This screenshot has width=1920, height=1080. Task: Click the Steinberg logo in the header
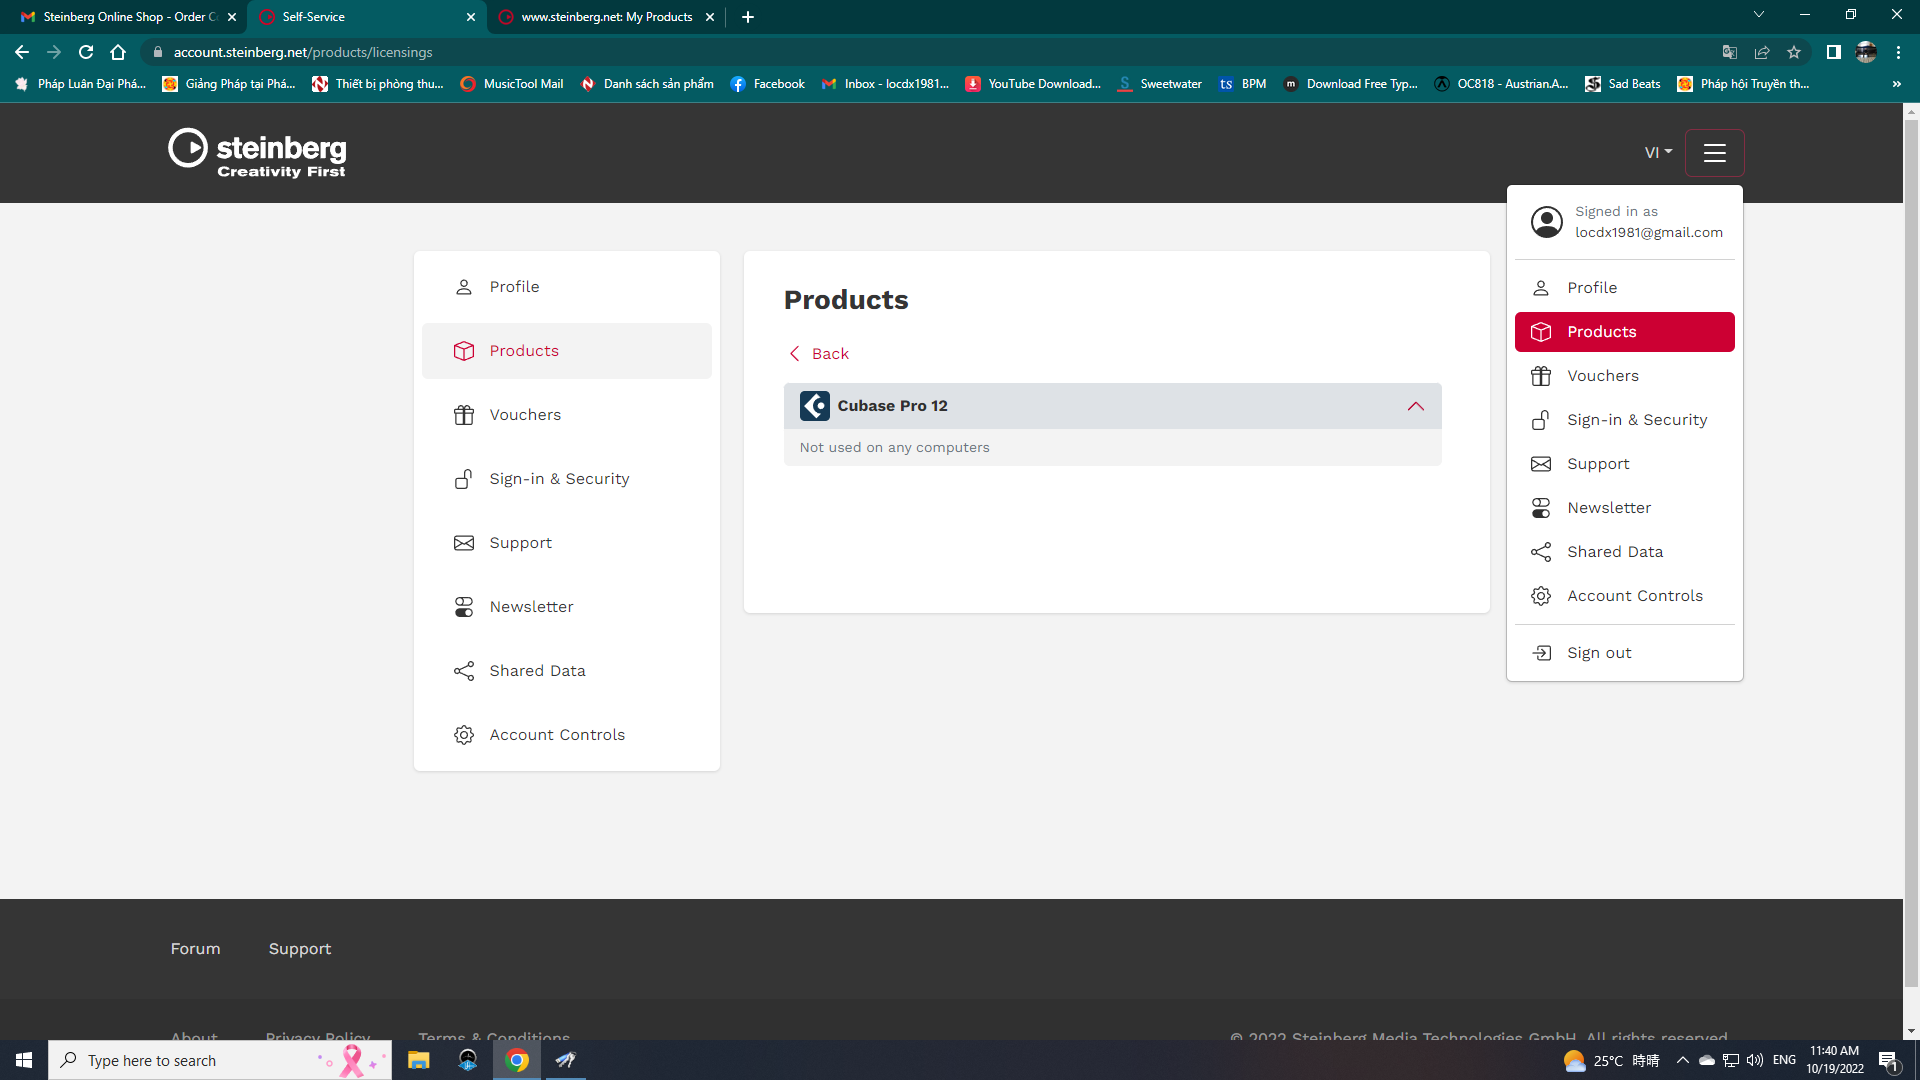click(257, 153)
